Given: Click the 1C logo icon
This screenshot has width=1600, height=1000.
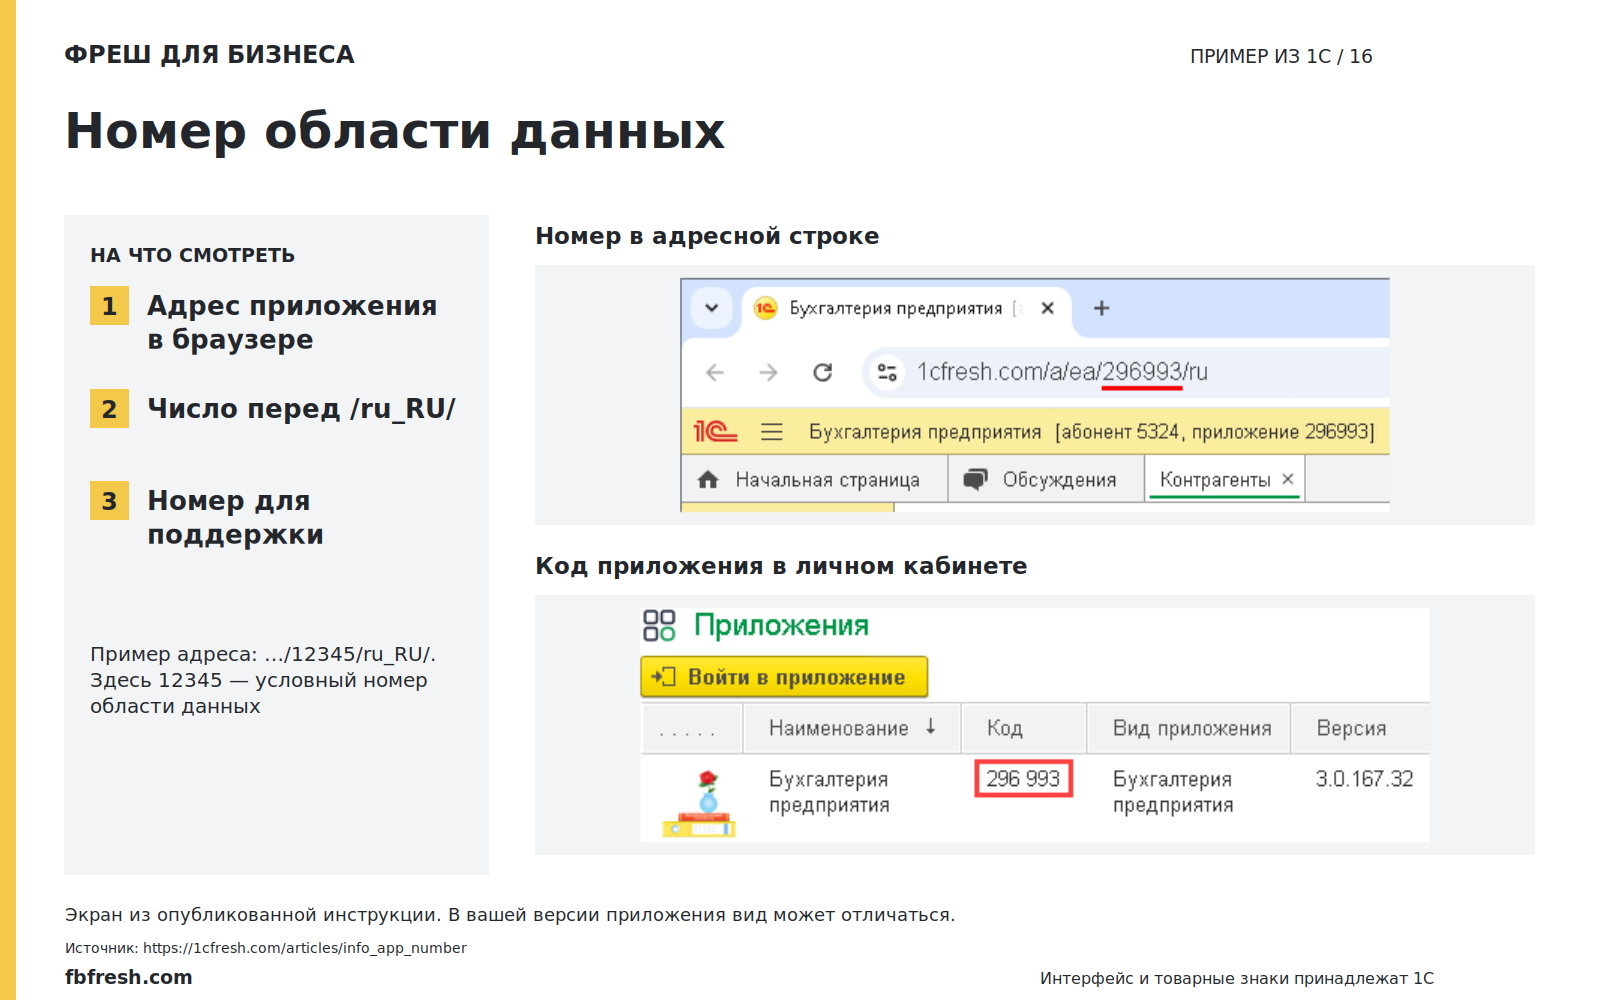Looking at the screenshot, I should coord(715,431).
